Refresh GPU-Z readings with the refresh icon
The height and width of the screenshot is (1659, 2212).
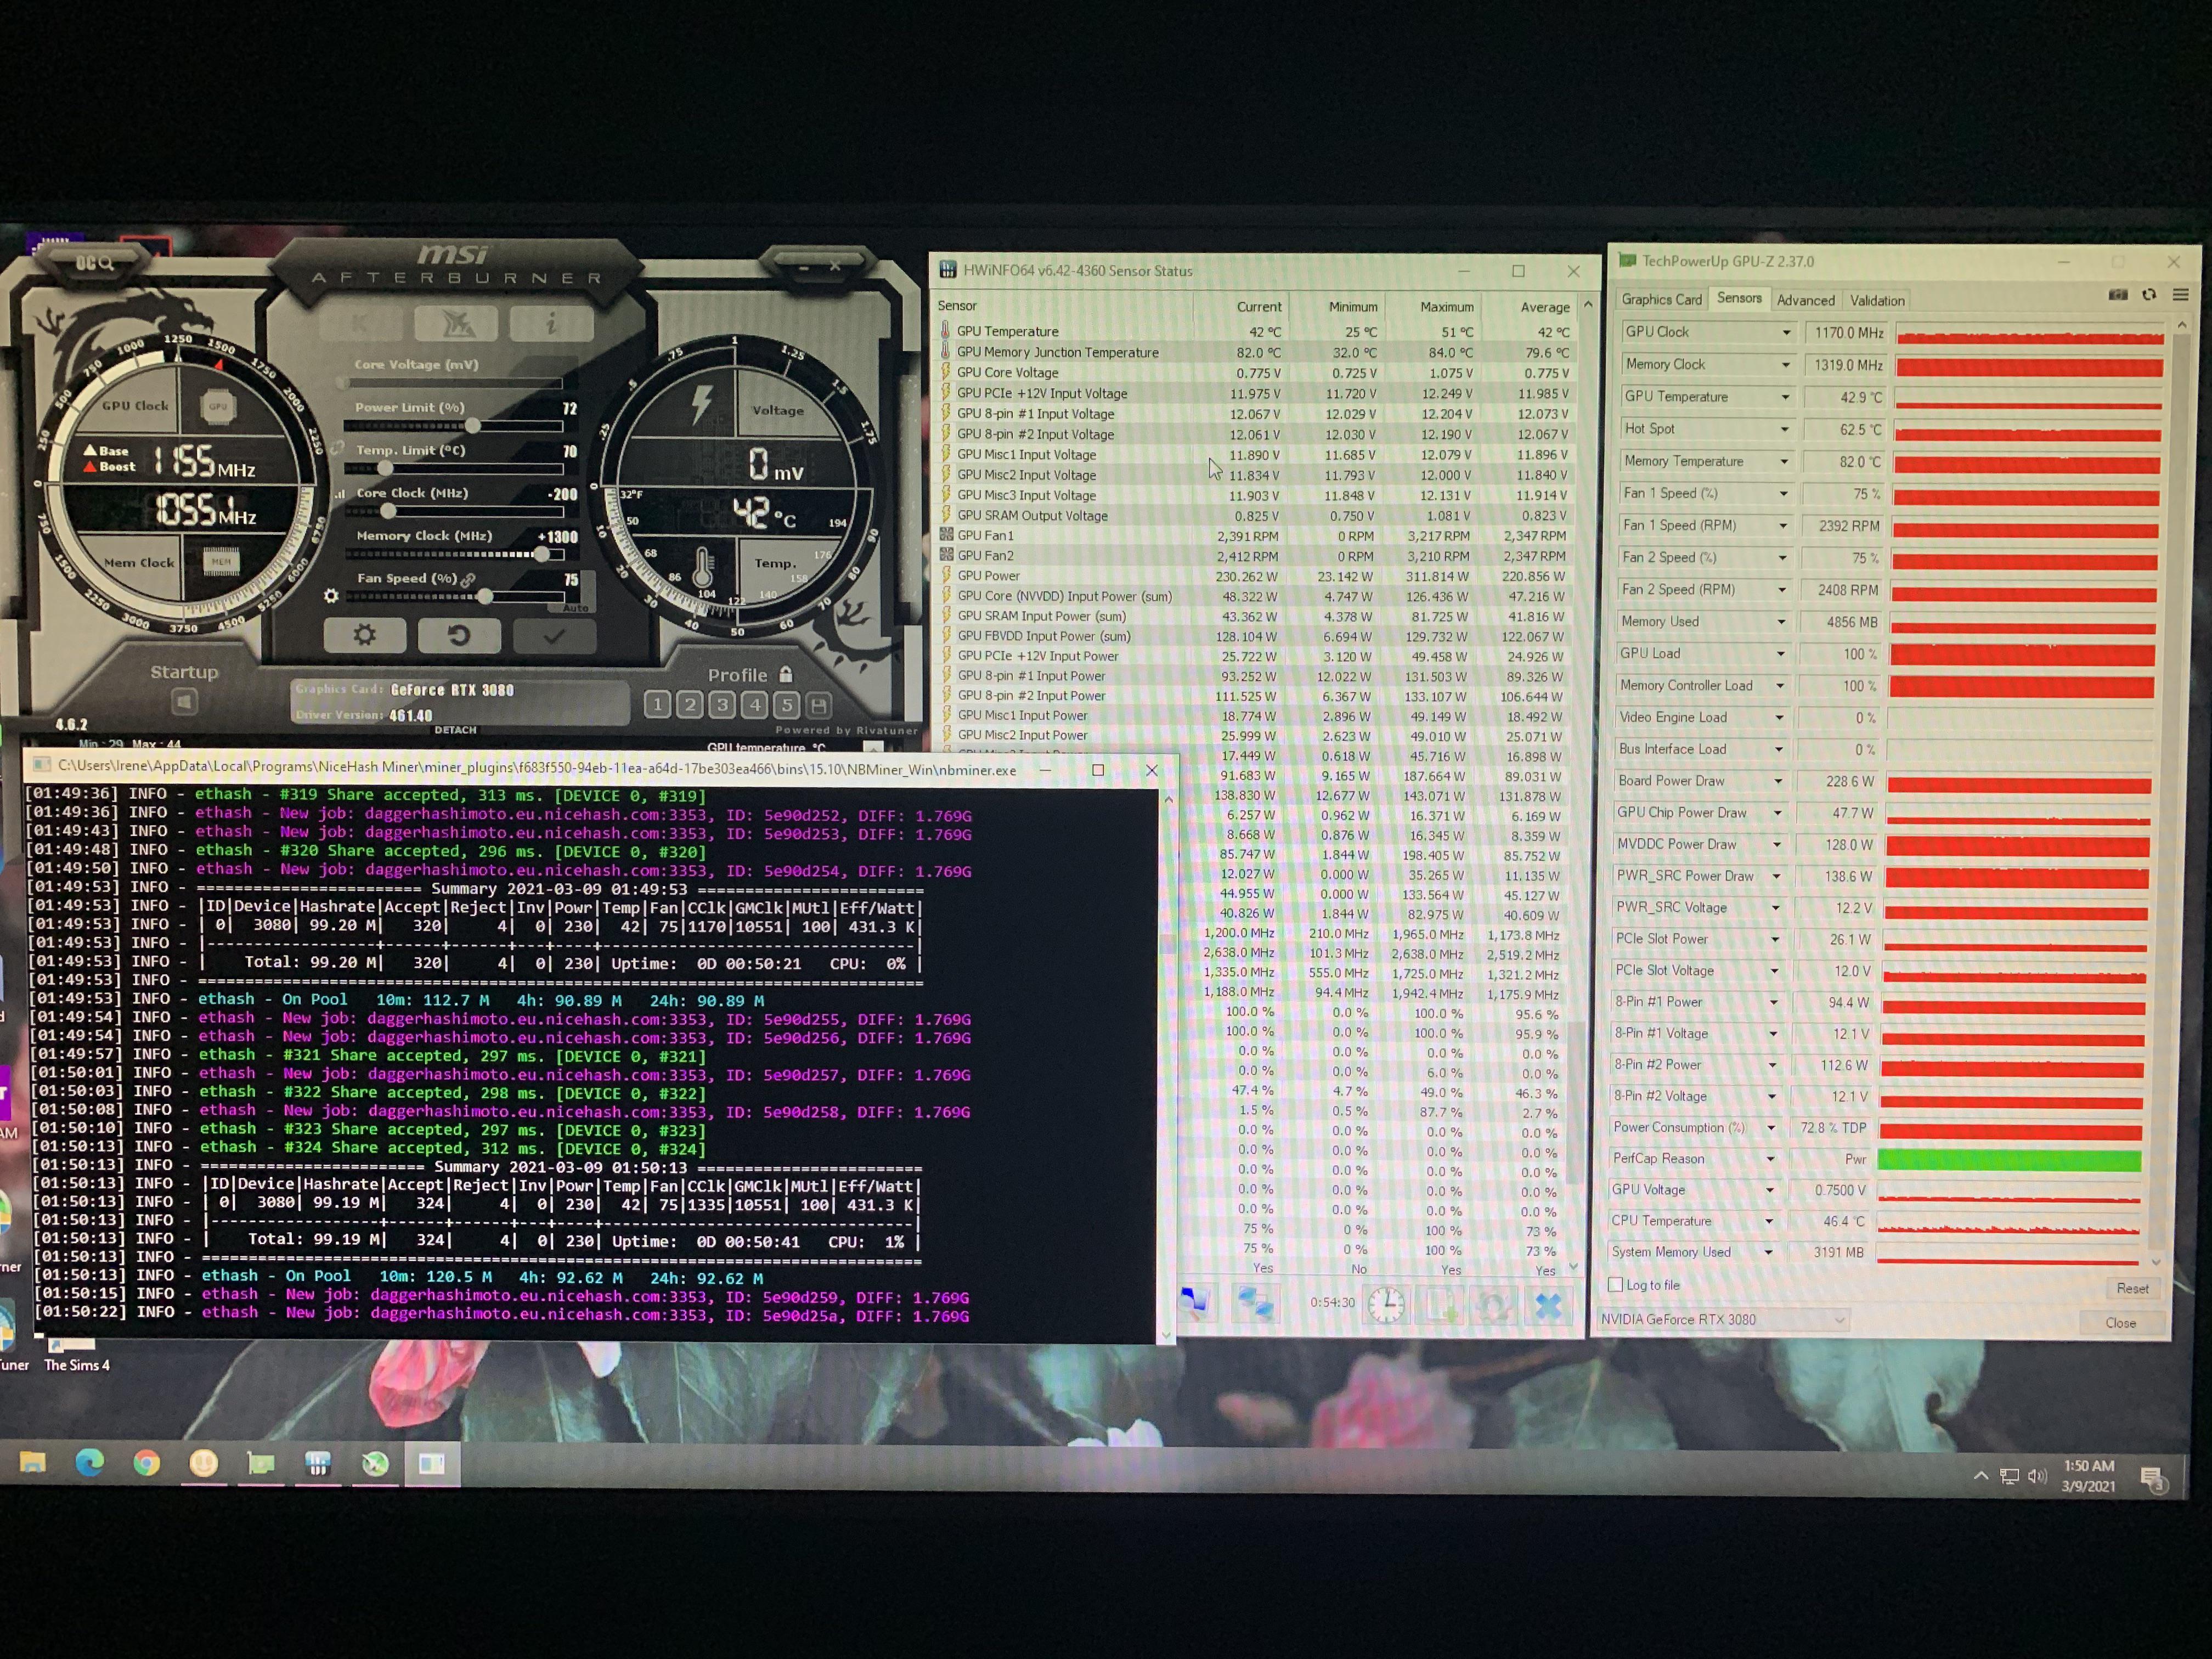pos(2149,293)
